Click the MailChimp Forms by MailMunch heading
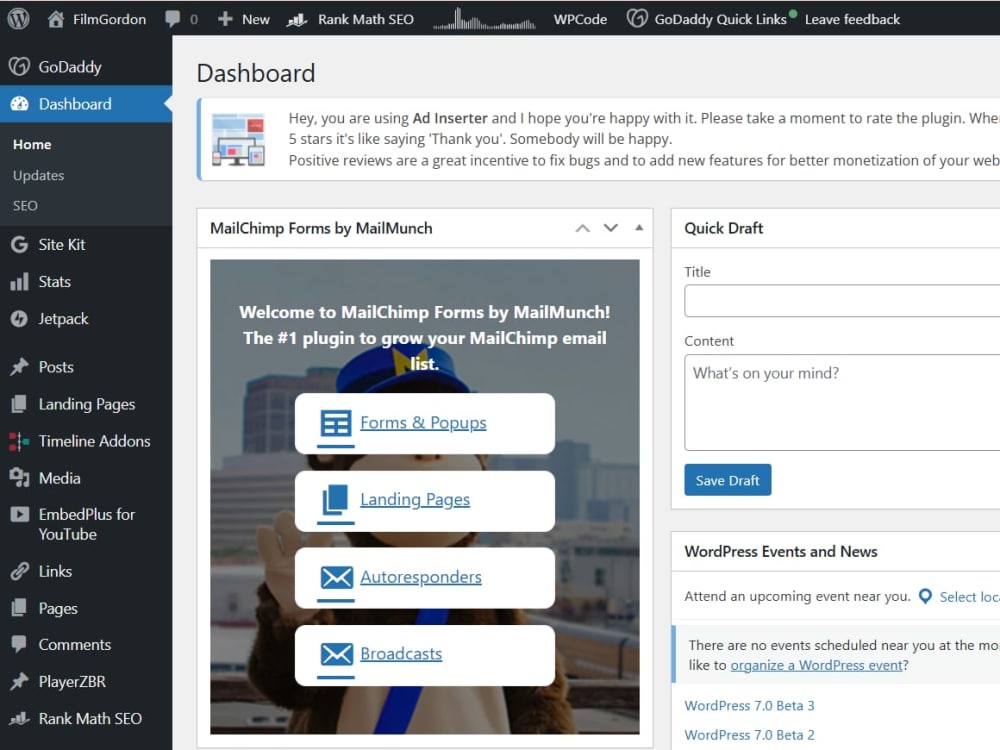1000x750 pixels. pyautogui.click(x=321, y=228)
